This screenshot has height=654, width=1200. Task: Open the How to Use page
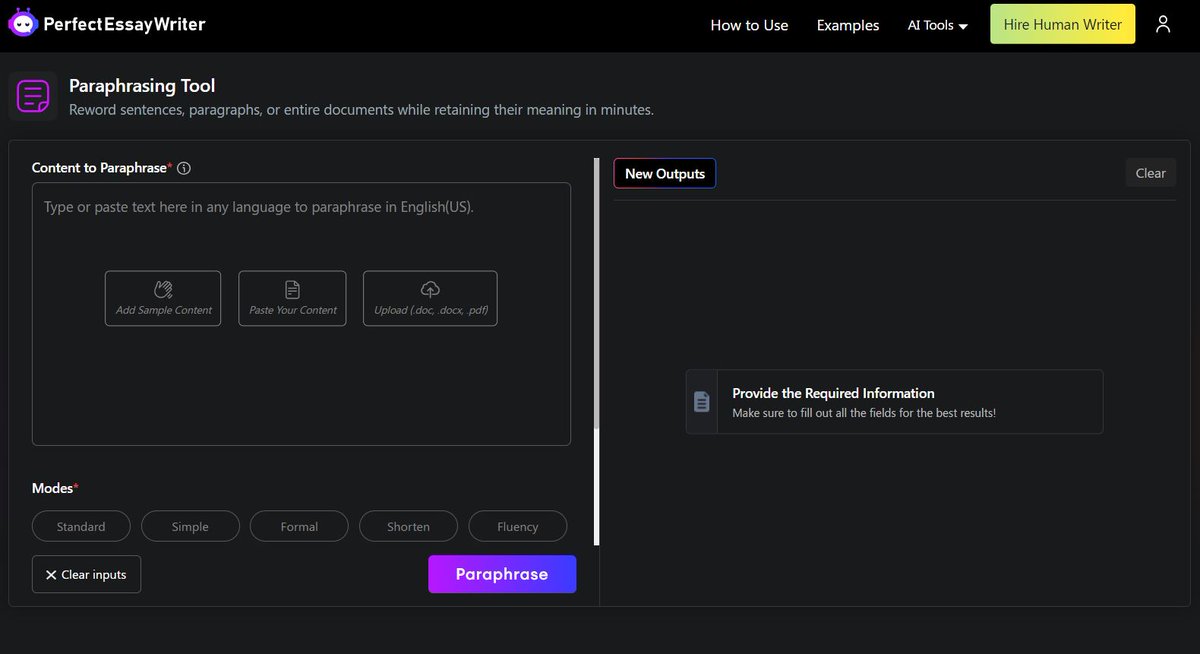[x=749, y=25]
